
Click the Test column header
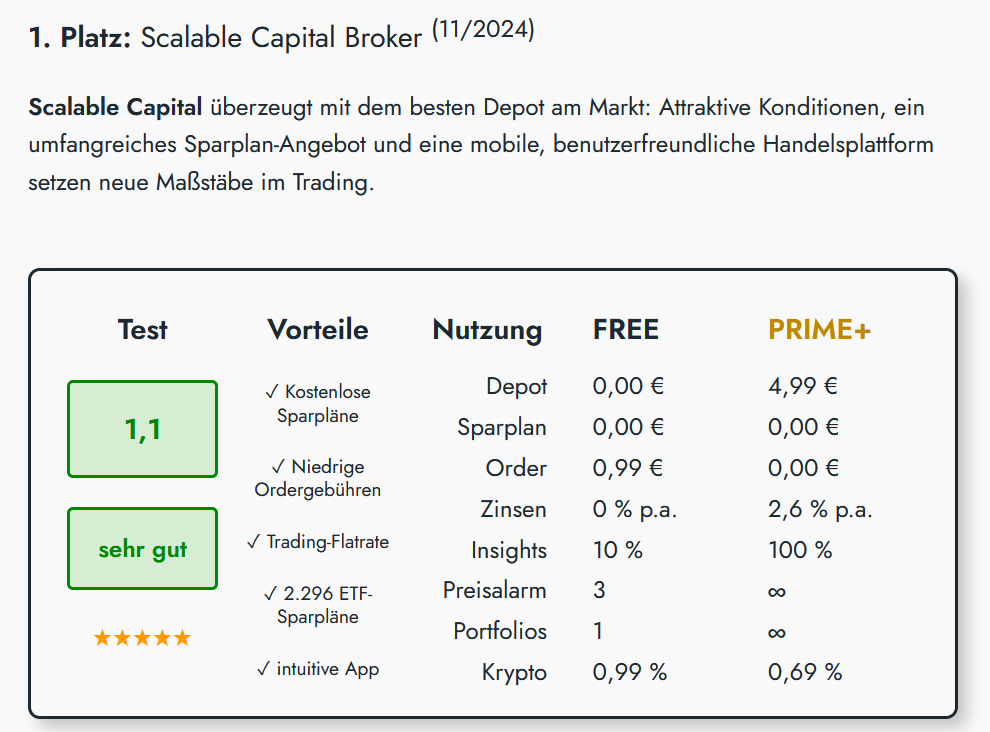pos(143,330)
